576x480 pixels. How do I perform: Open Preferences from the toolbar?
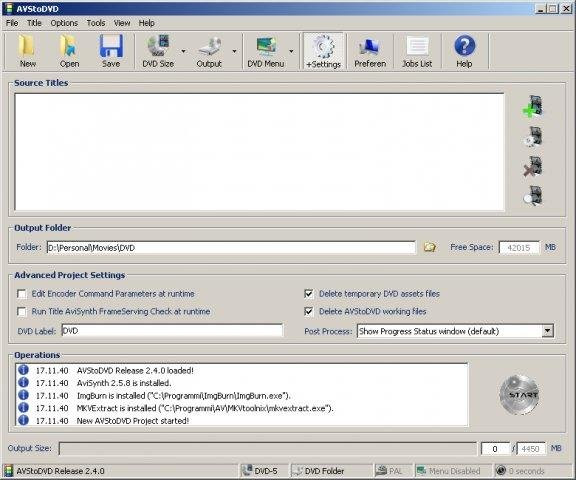(x=370, y=51)
